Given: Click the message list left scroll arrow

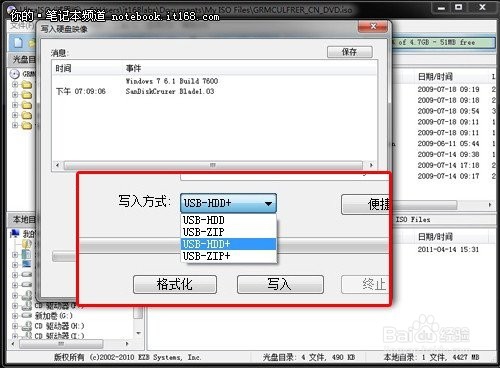Looking at the screenshot, I should 57,165.
